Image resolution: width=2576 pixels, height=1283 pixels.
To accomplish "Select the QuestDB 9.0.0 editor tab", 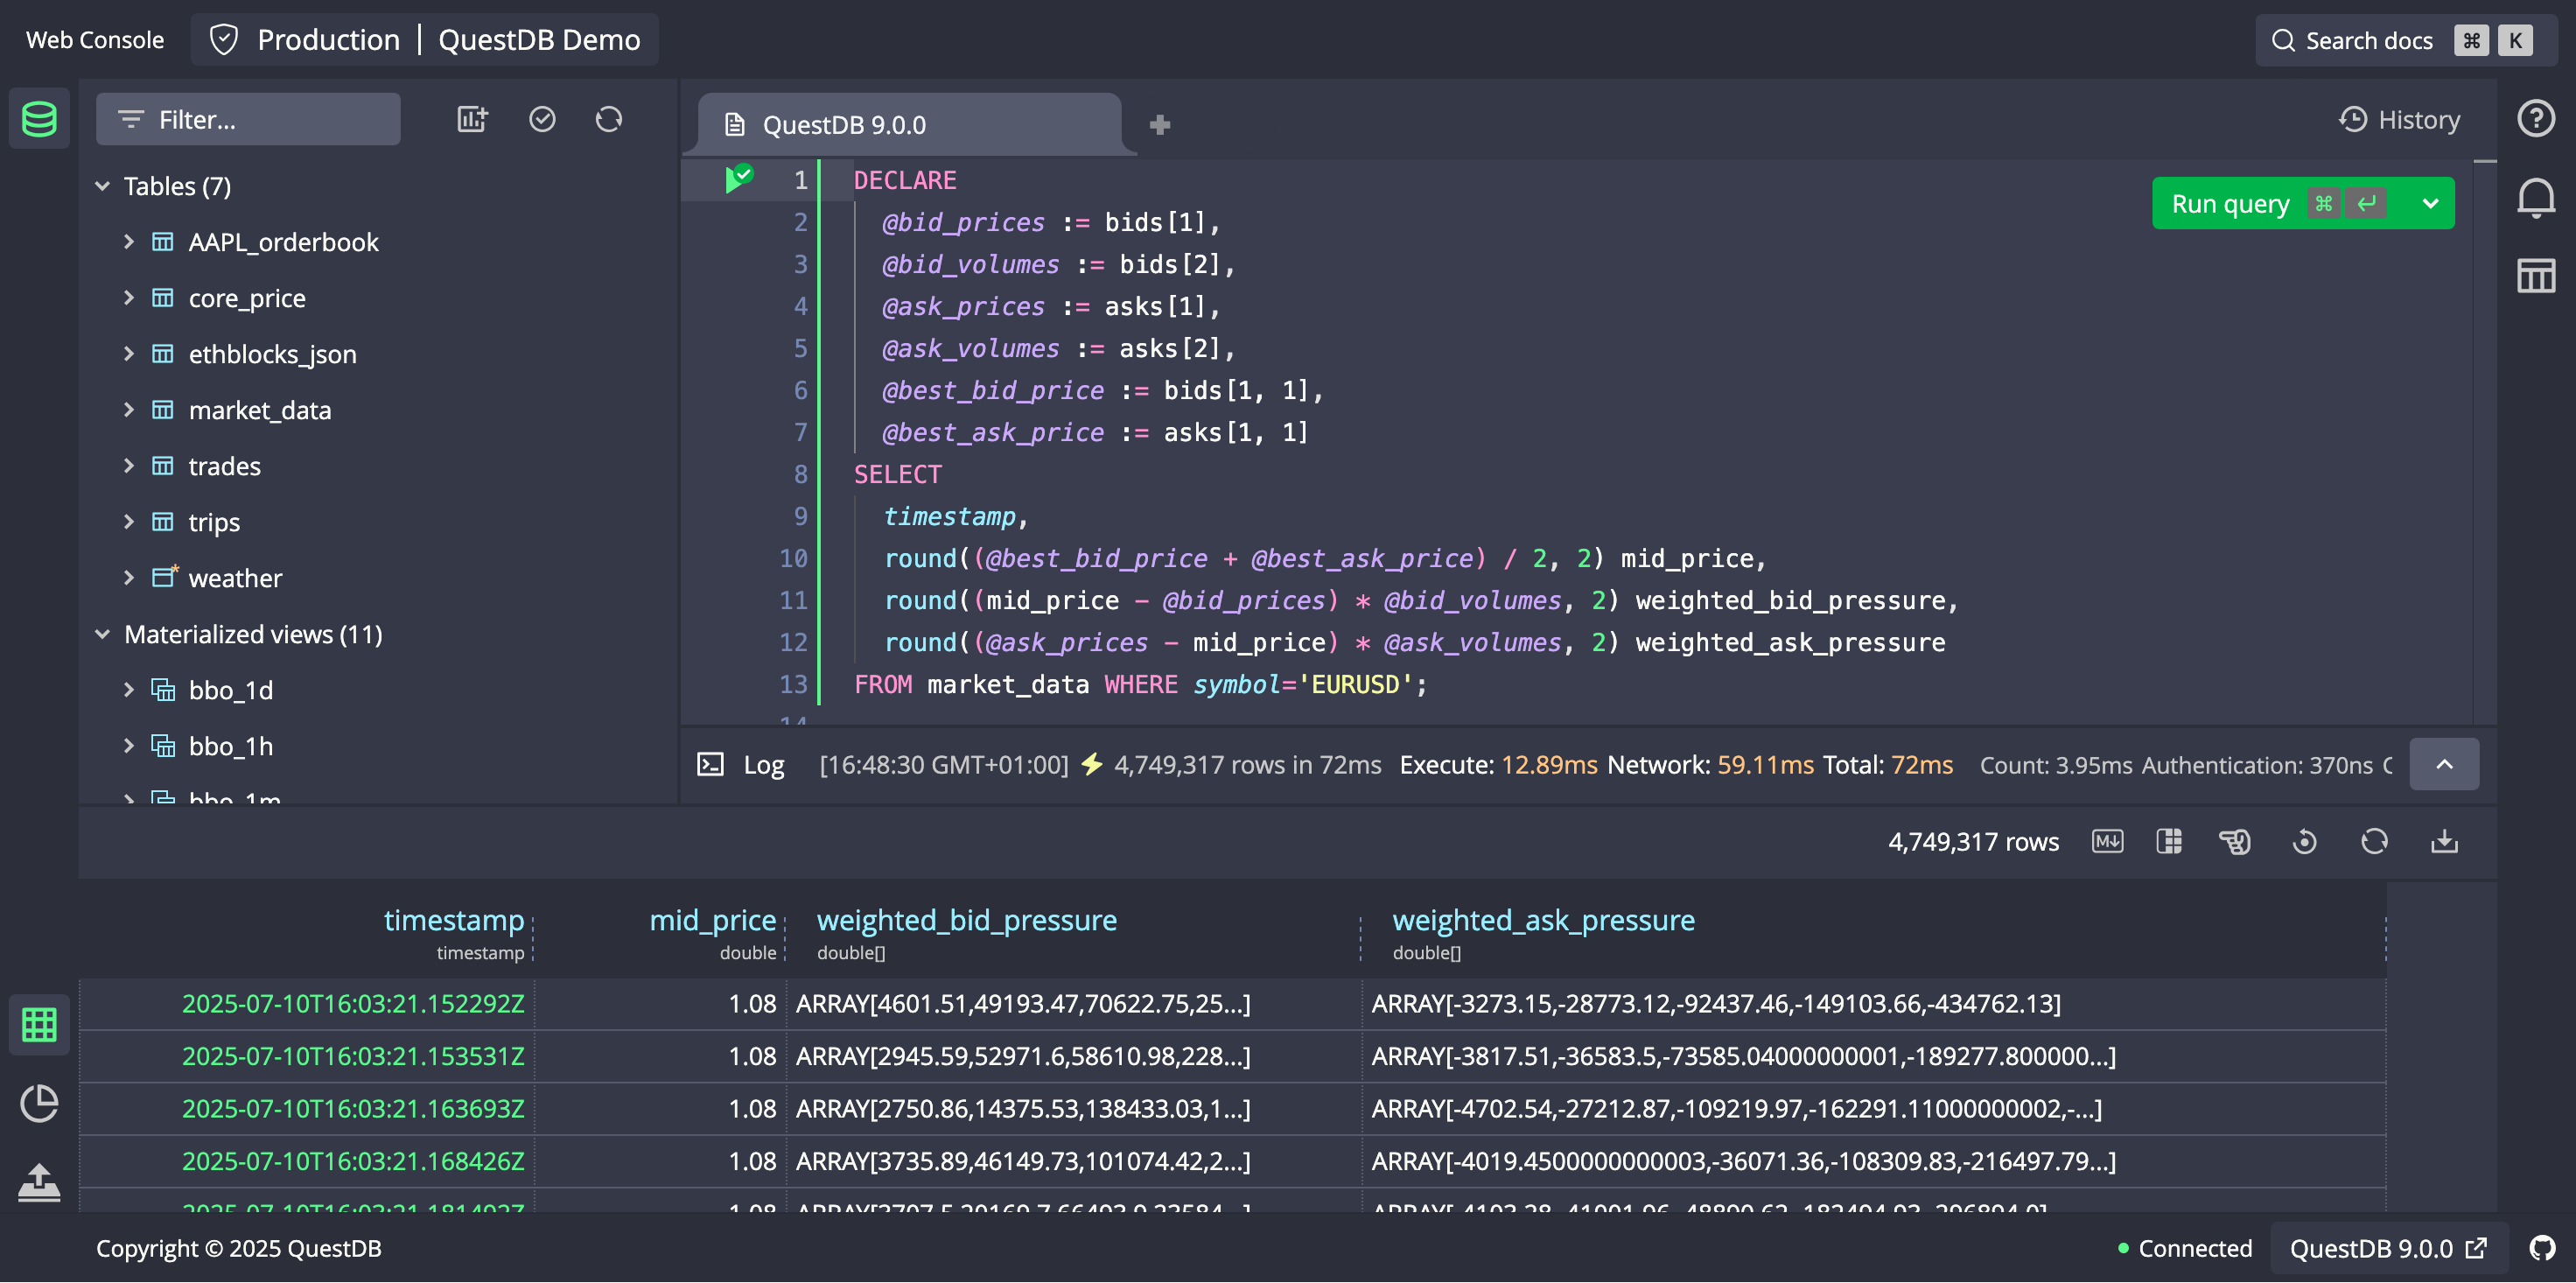I will [x=910, y=125].
